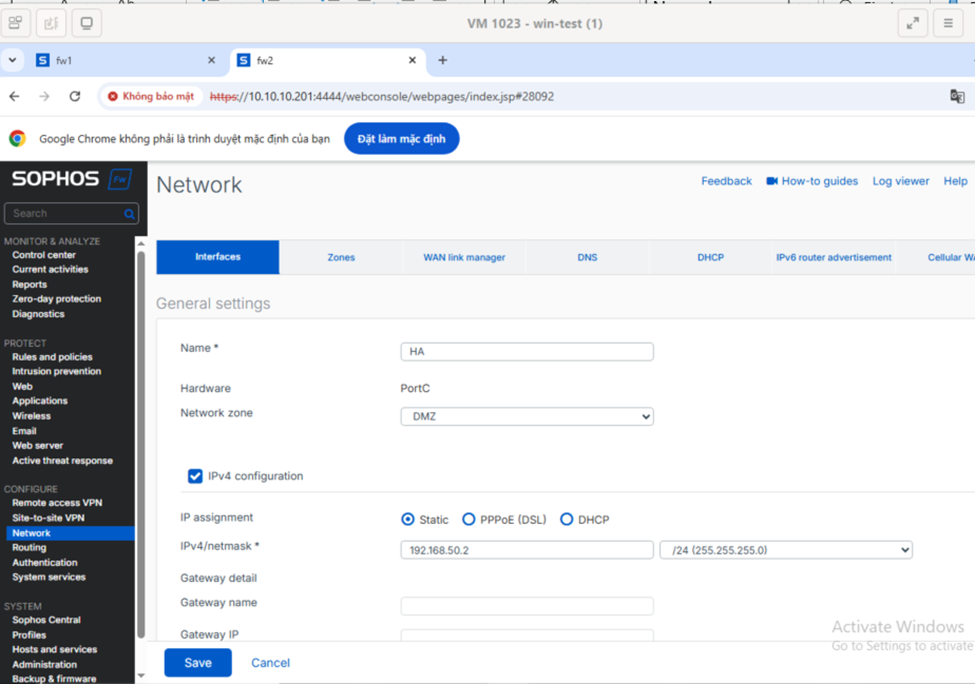Expand the browser tab list chevron
Screen dimensions: 975x684
click(x=13, y=60)
